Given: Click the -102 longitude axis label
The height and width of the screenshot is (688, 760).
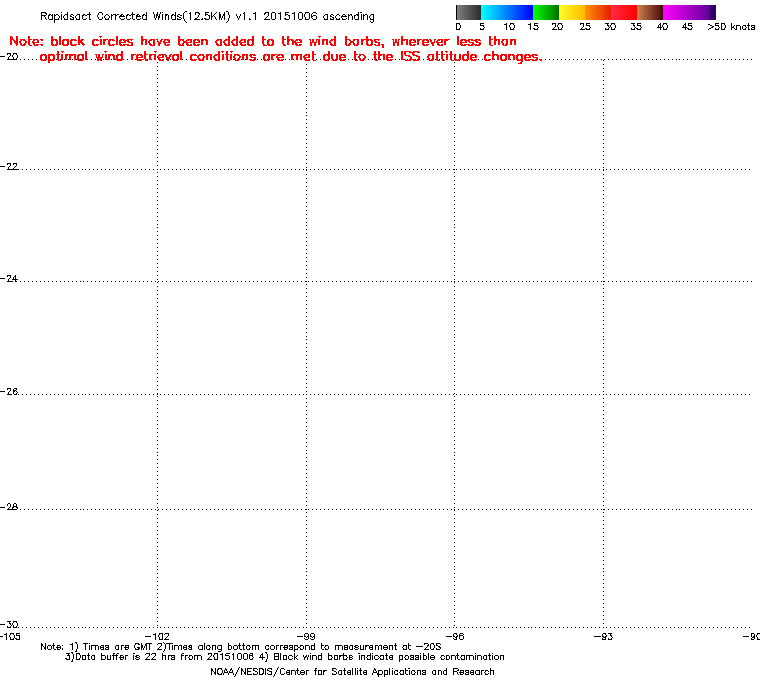Looking at the screenshot, I should tap(158, 637).
